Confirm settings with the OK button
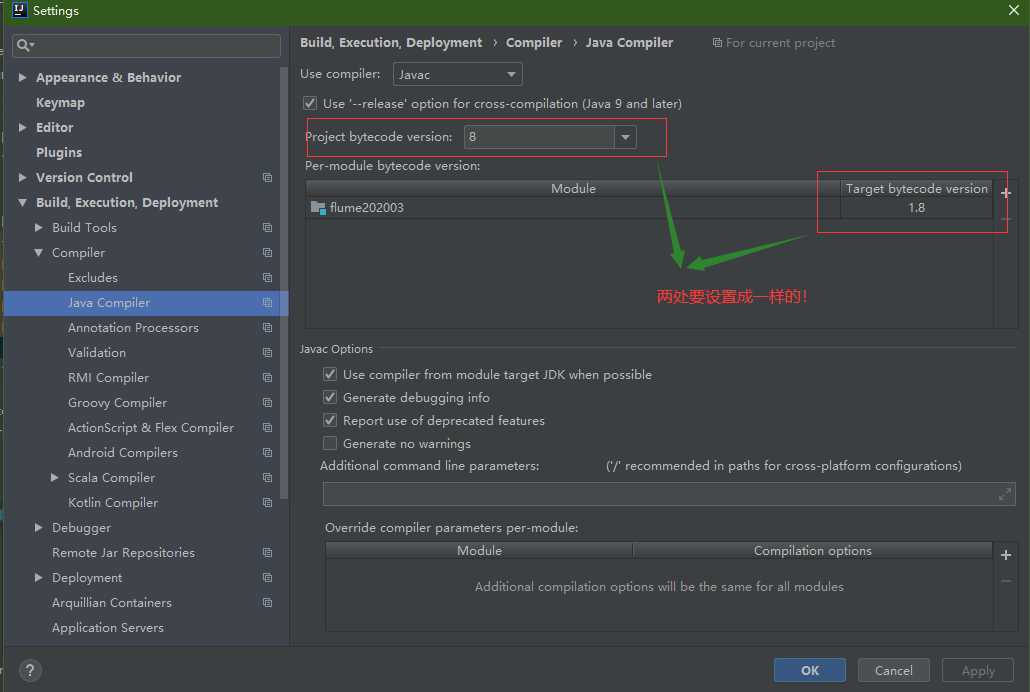This screenshot has height=692, width=1030. (809, 670)
